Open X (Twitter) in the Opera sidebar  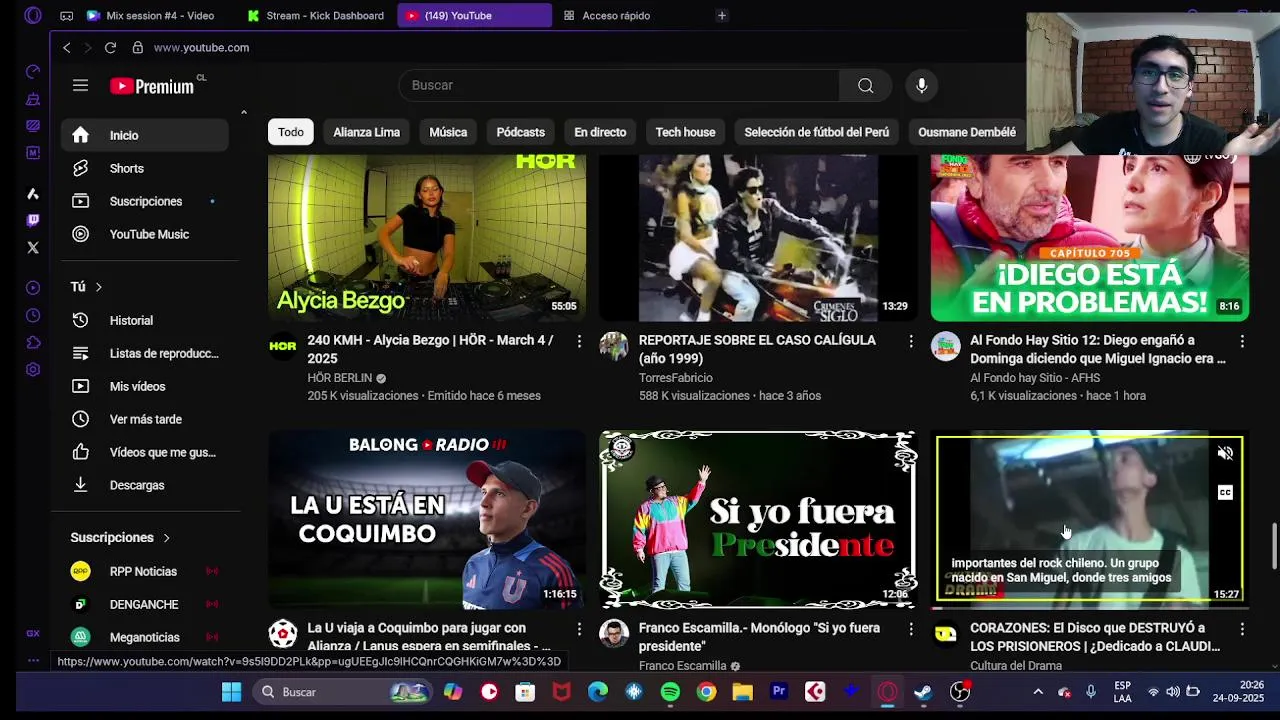click(x=33, y=247)
